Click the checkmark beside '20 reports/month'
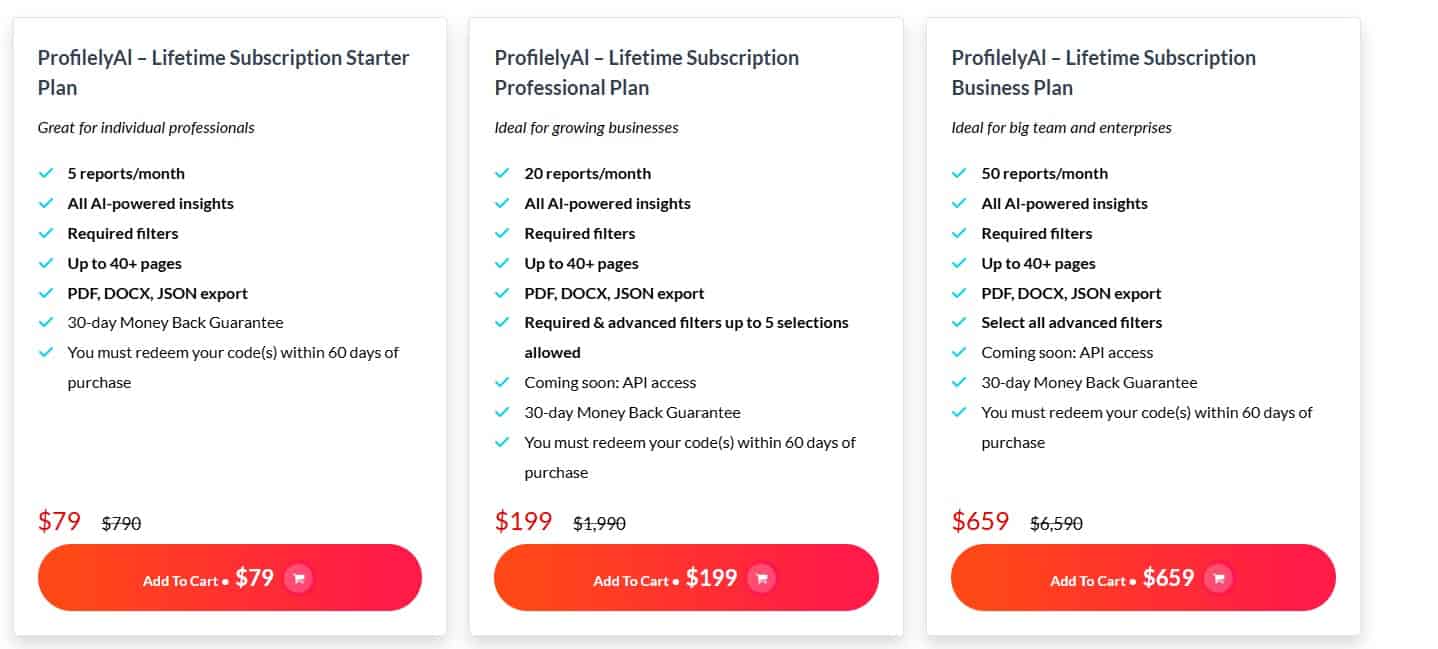 (502, 172)
